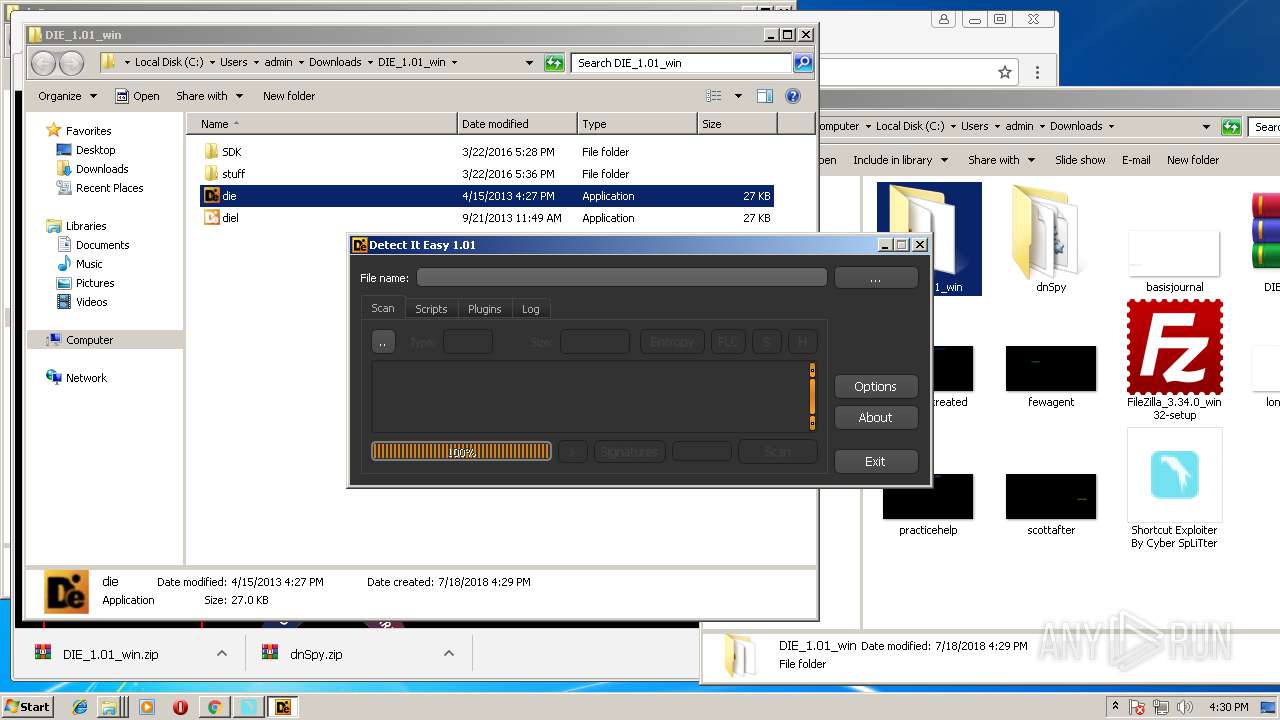Click Slide show in Downloads window toolbar
The height and width of the screenshot is (720, 1280).
[x=1080, y=160]
